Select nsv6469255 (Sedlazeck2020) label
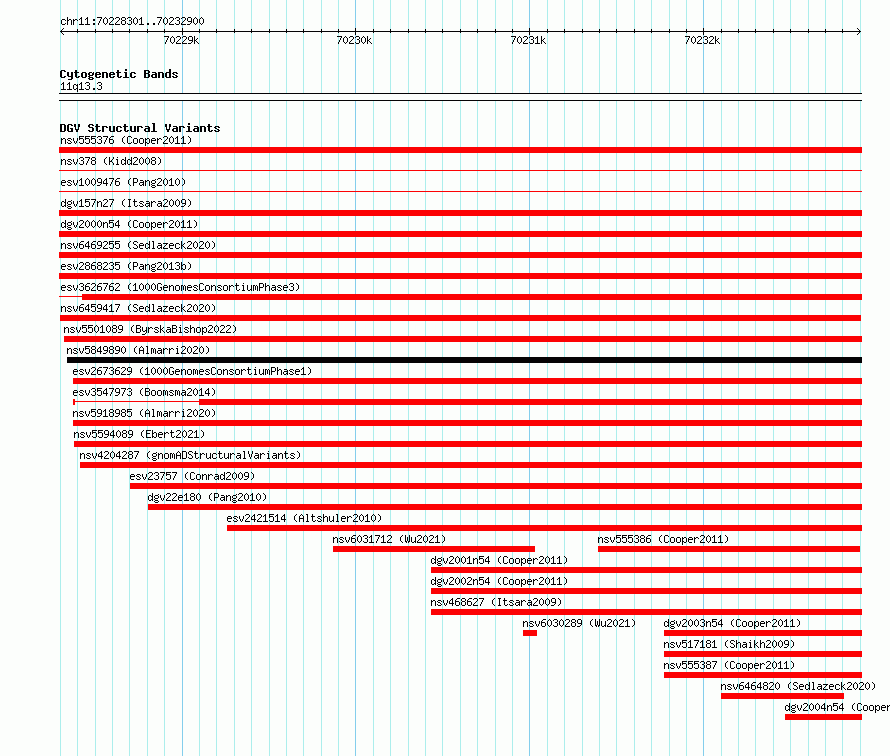 point(138,245)
